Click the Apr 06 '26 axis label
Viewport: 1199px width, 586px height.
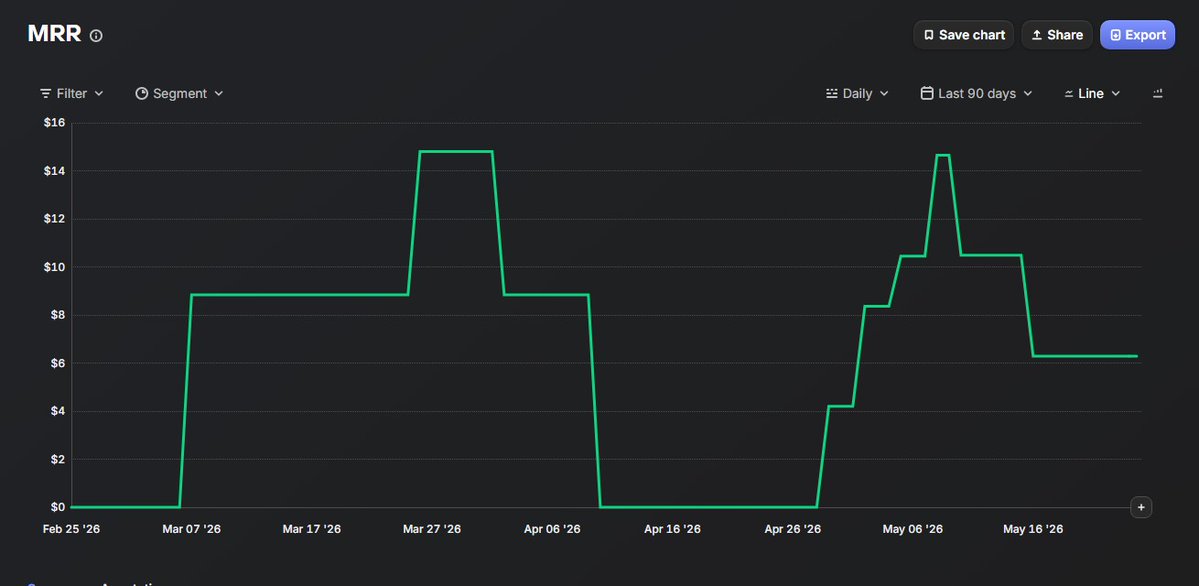tap(552, 529)
